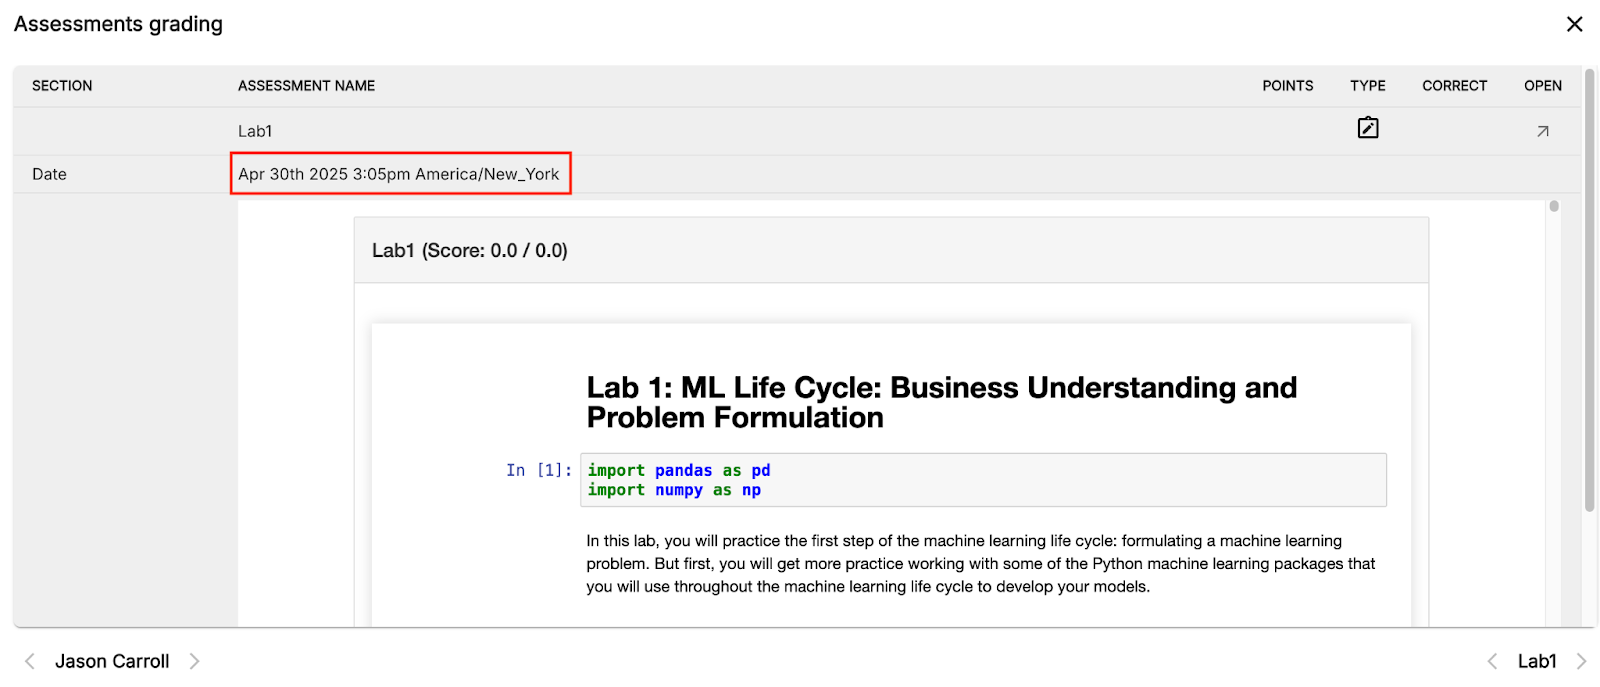1600x687 pixels.
Task: Click the ASSESSMENT NAME column header
Action: [306, 86]
